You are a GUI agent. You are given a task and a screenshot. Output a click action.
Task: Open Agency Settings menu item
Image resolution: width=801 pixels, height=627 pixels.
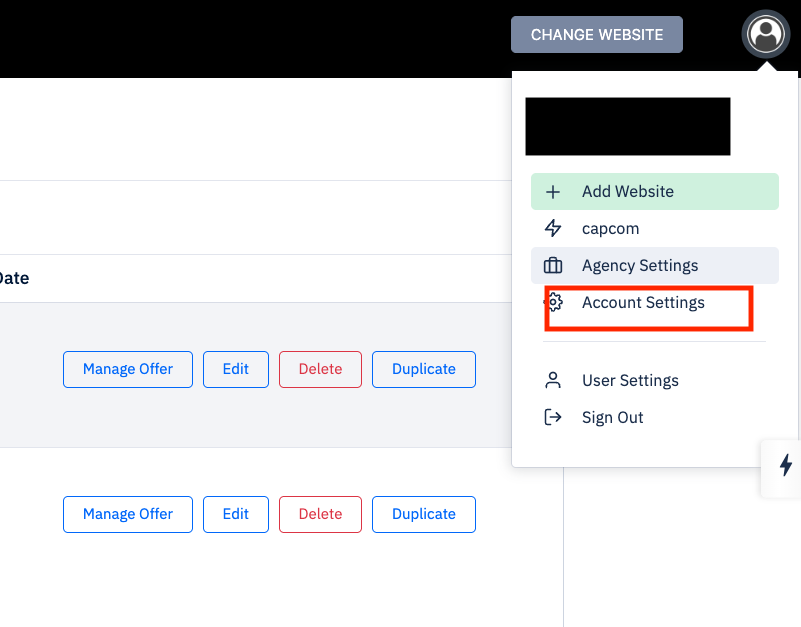click(x=640, y=266)
